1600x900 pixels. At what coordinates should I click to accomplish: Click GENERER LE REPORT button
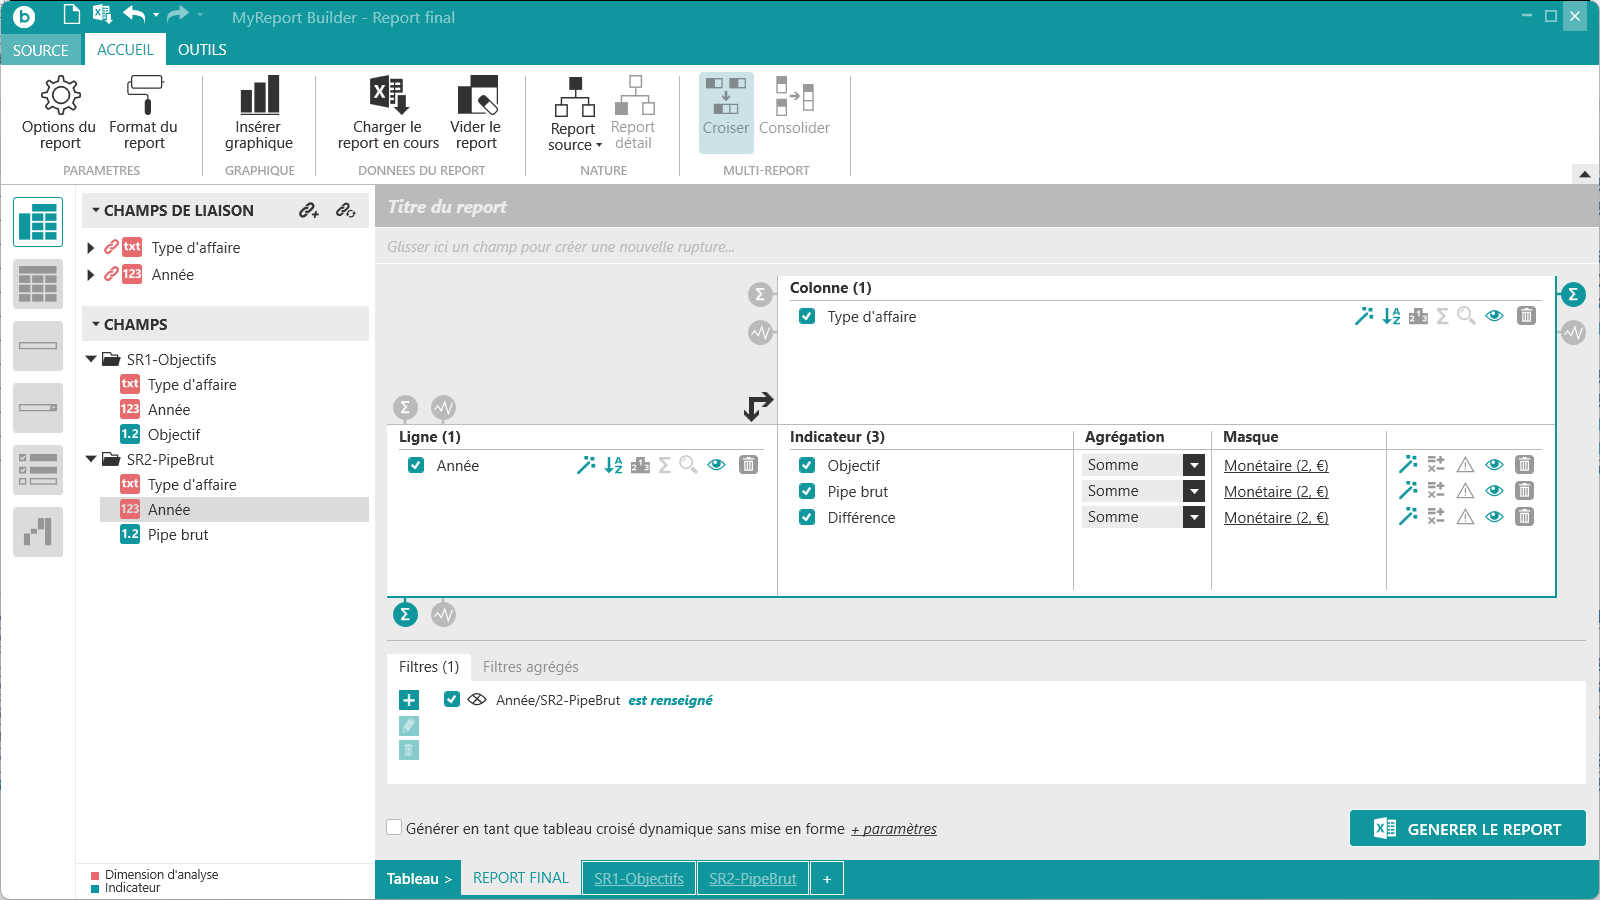pyautogui.click(x=1467, y=829)
